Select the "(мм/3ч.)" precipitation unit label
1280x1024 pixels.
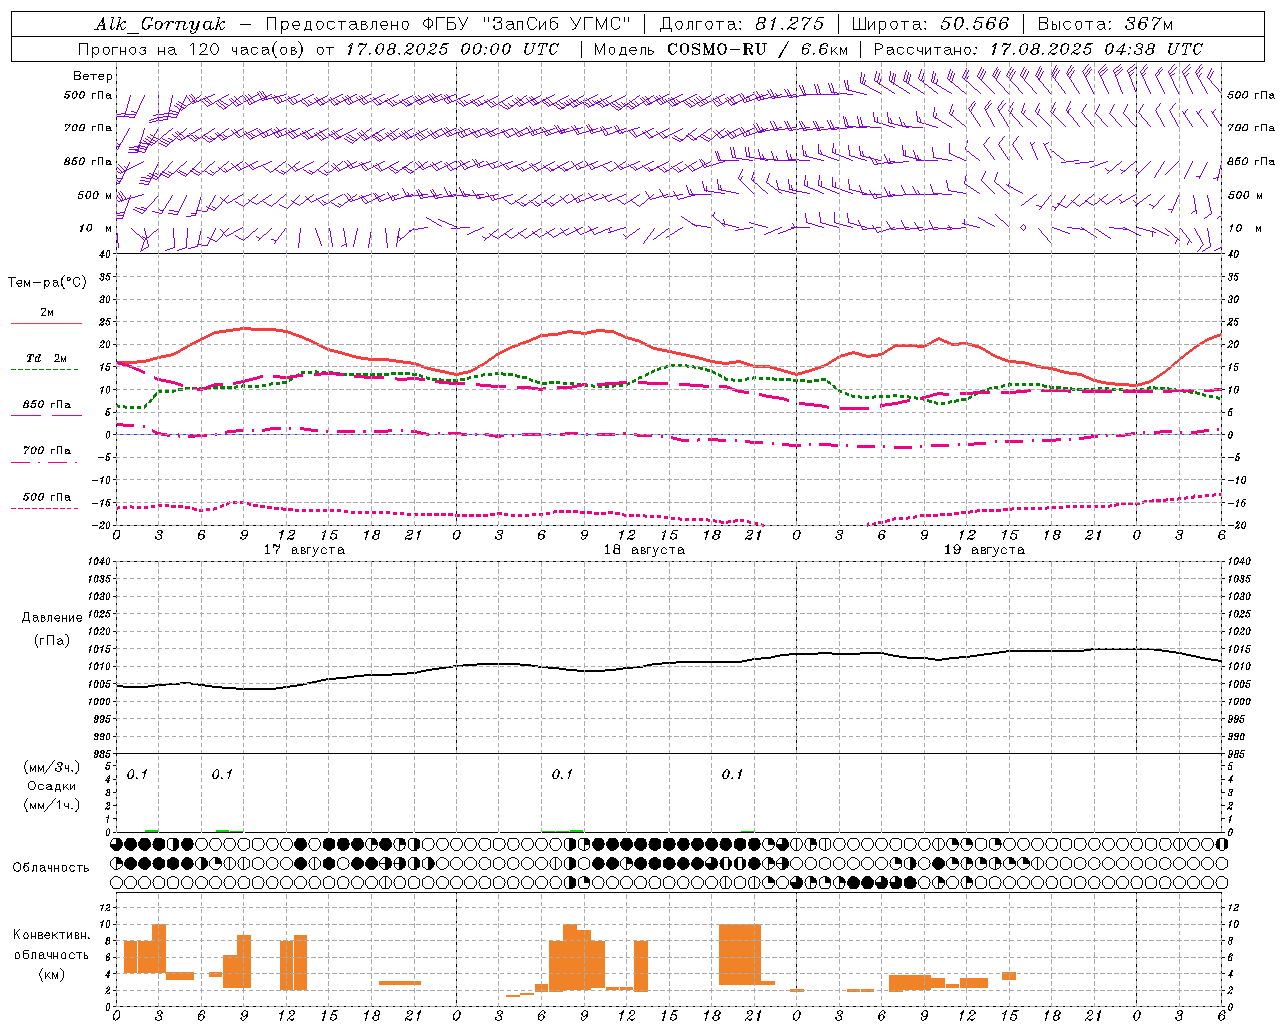tap(52, 767)
